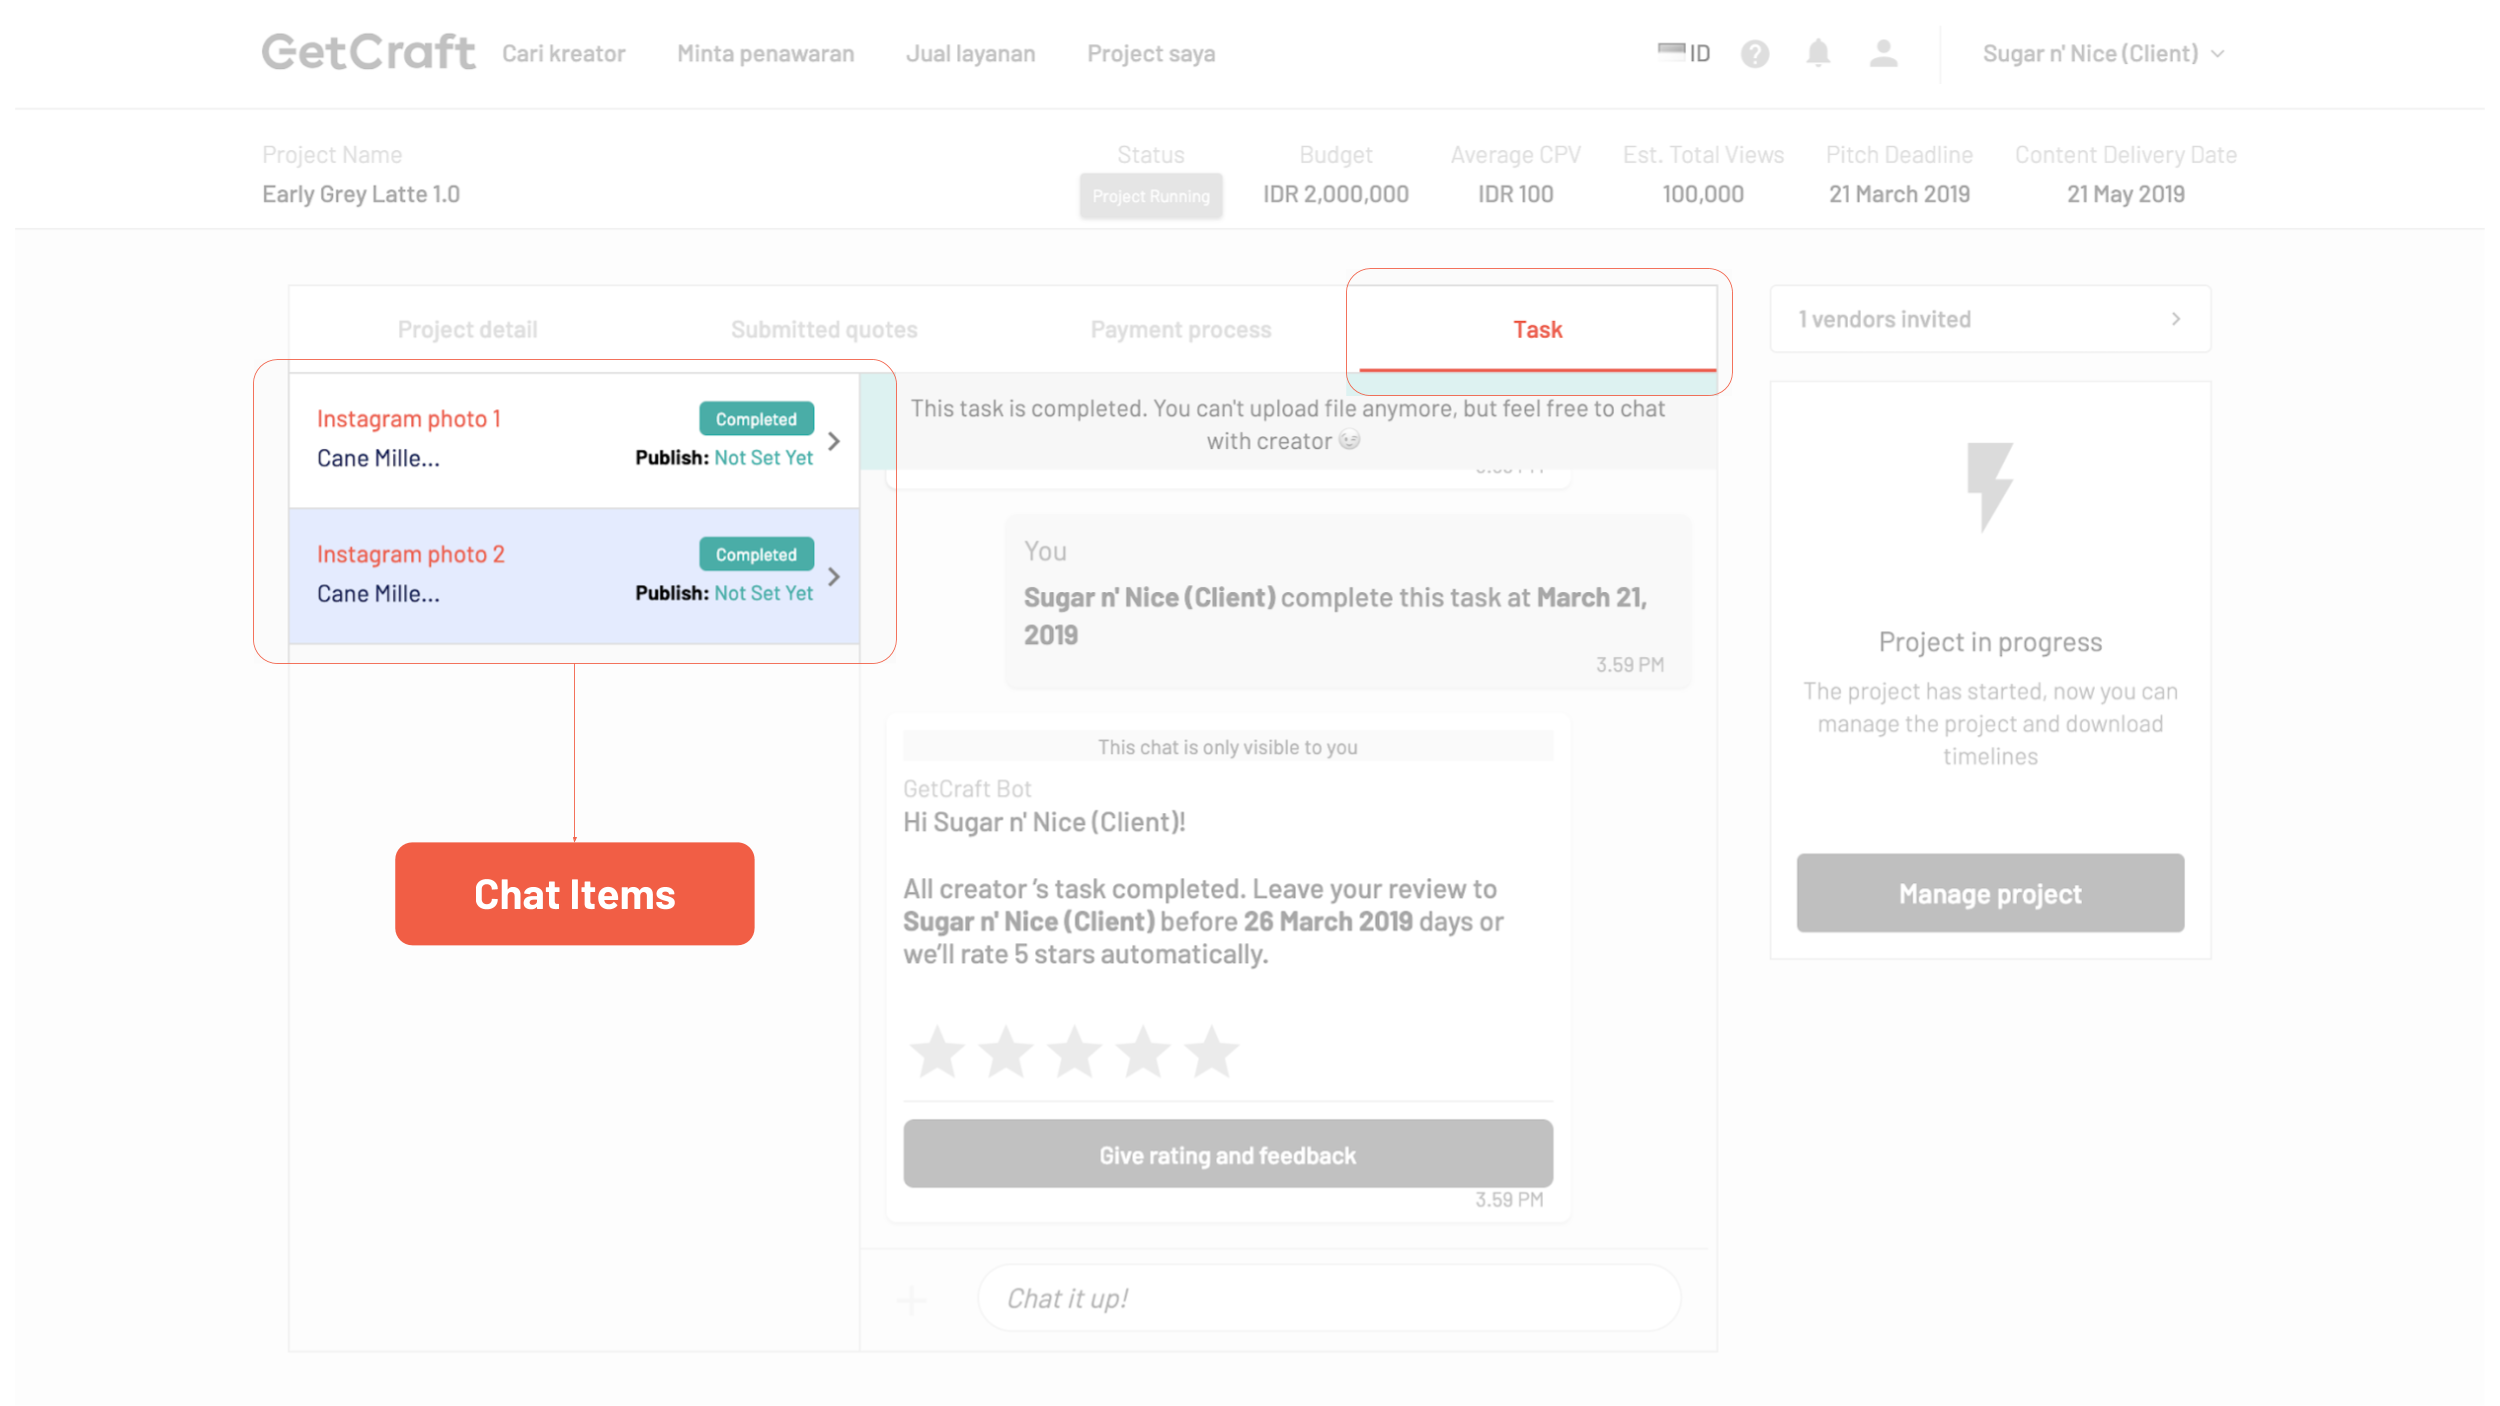
Task: Open the Sugar n' Nice (Client) account dropdown
Action: [x=2103, y=53]
